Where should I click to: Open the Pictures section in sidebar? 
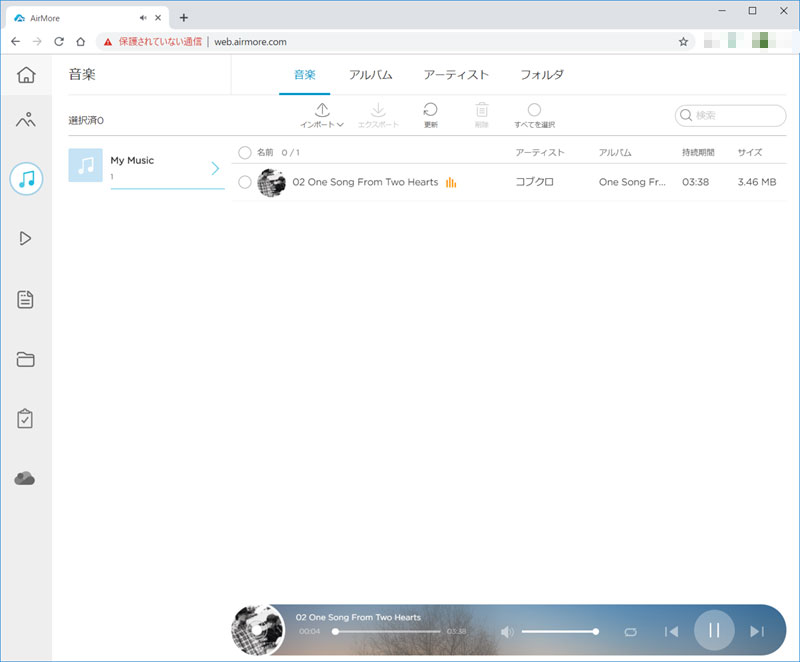(x=26, y=121)
